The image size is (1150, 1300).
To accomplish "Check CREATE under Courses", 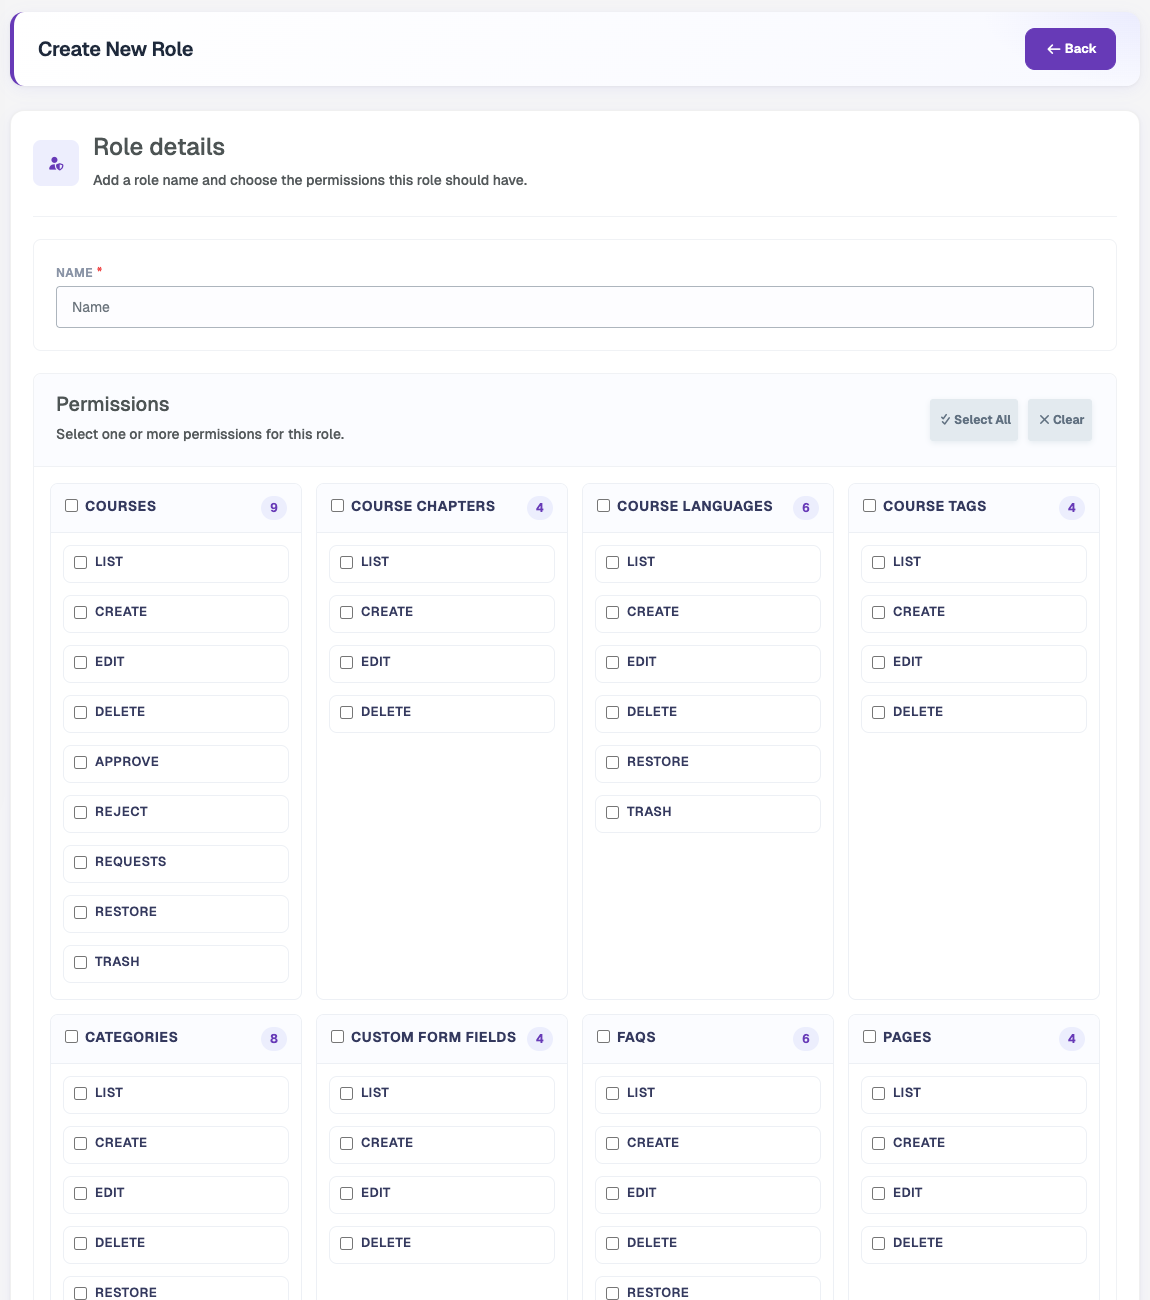I will pyautogui.click(x=81, y=613).
